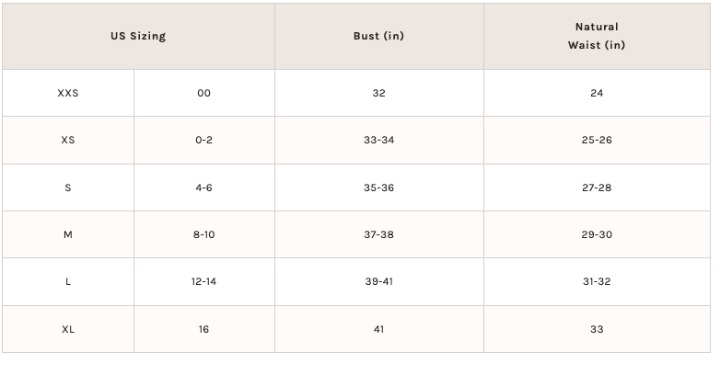Click the 39-41 bust measurement
The width and height of the screenshot is (720, 375).
pyautogui.click(x=379, y=281)
